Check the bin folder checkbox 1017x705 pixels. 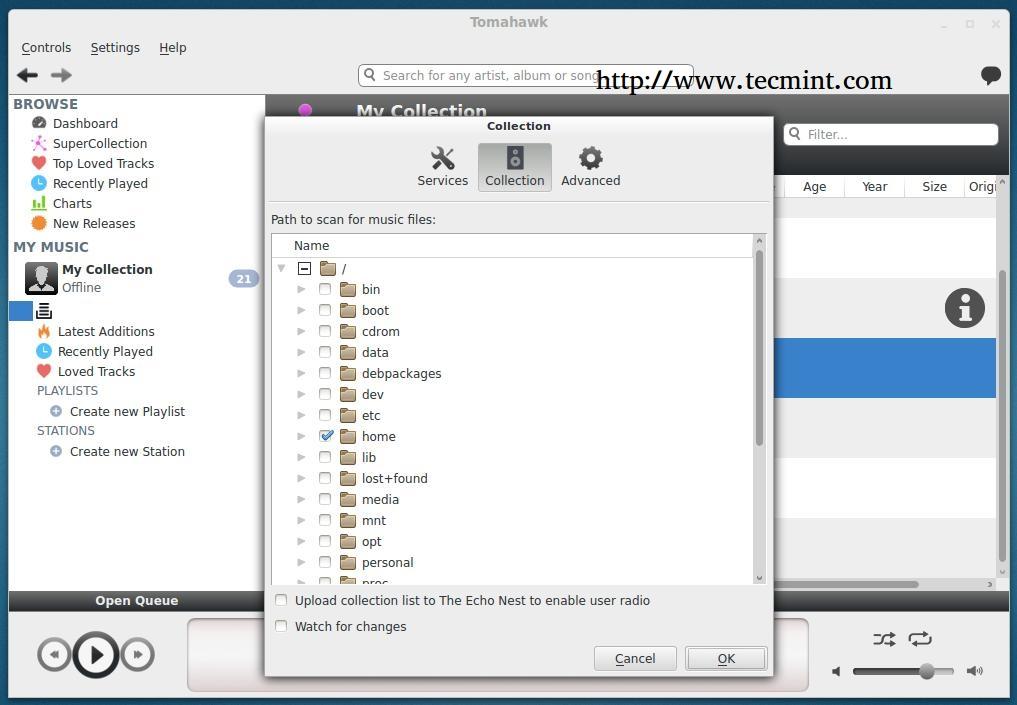[325, 289]
